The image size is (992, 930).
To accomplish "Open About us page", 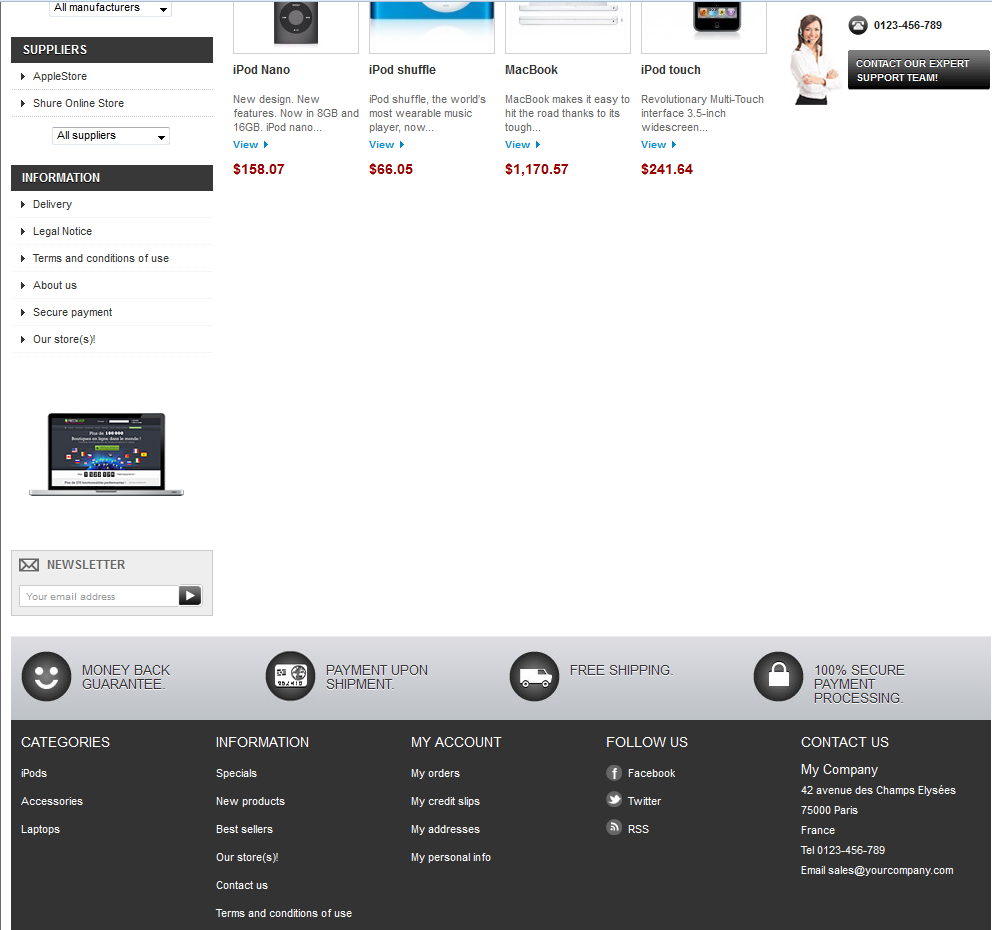I will 55,285.
